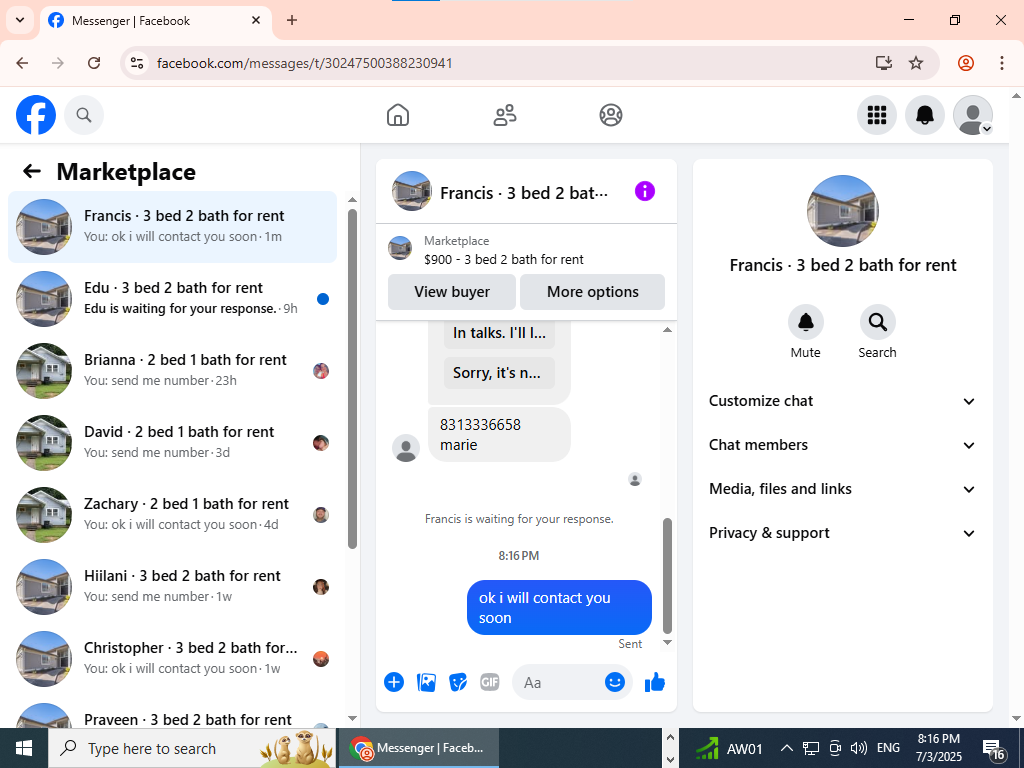
Task: Attach a photo using the image icon
Action: 426,682
